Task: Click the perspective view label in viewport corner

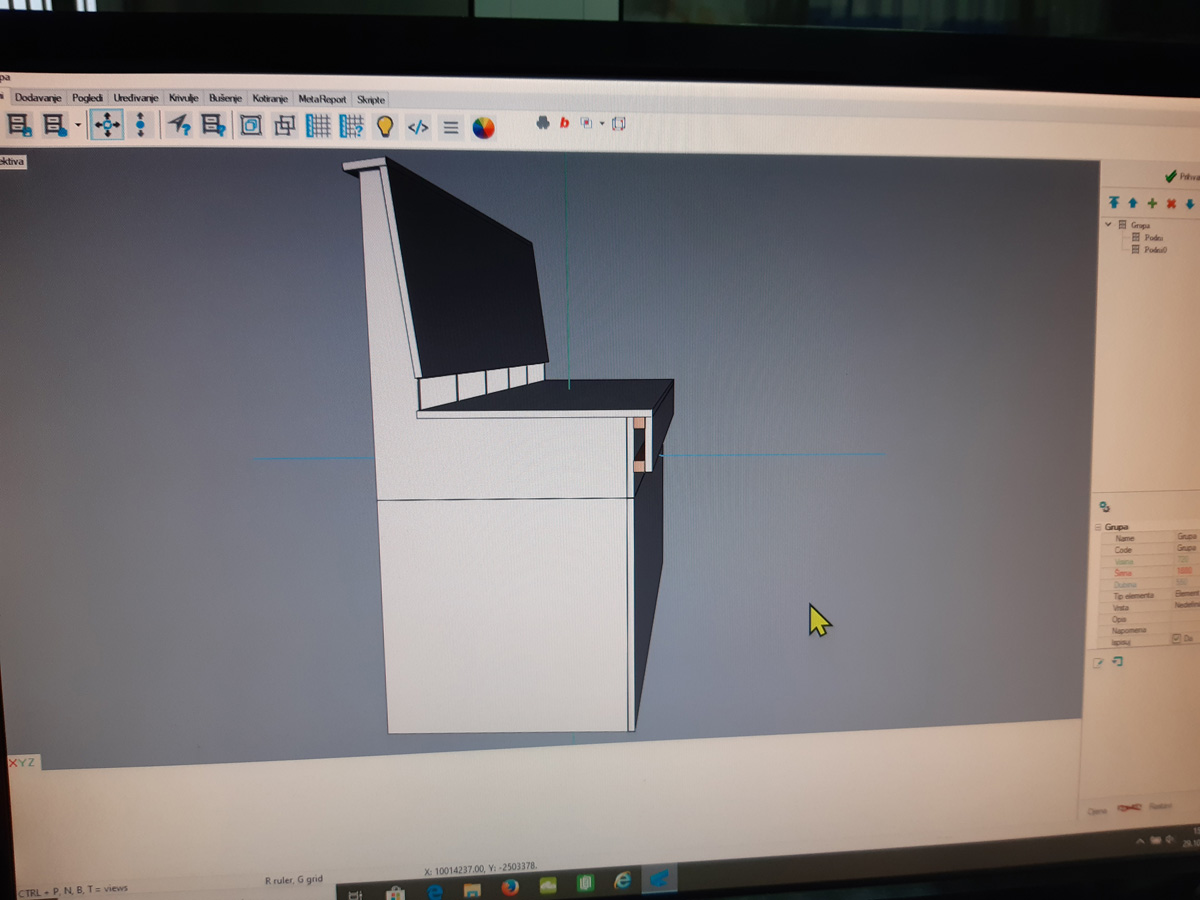Action: pos(12,161)
